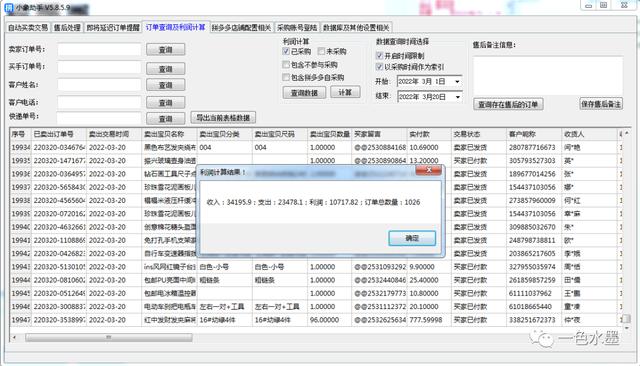
Task: Click the table's vertical scroll down arrow
Action: coord(627,328)
